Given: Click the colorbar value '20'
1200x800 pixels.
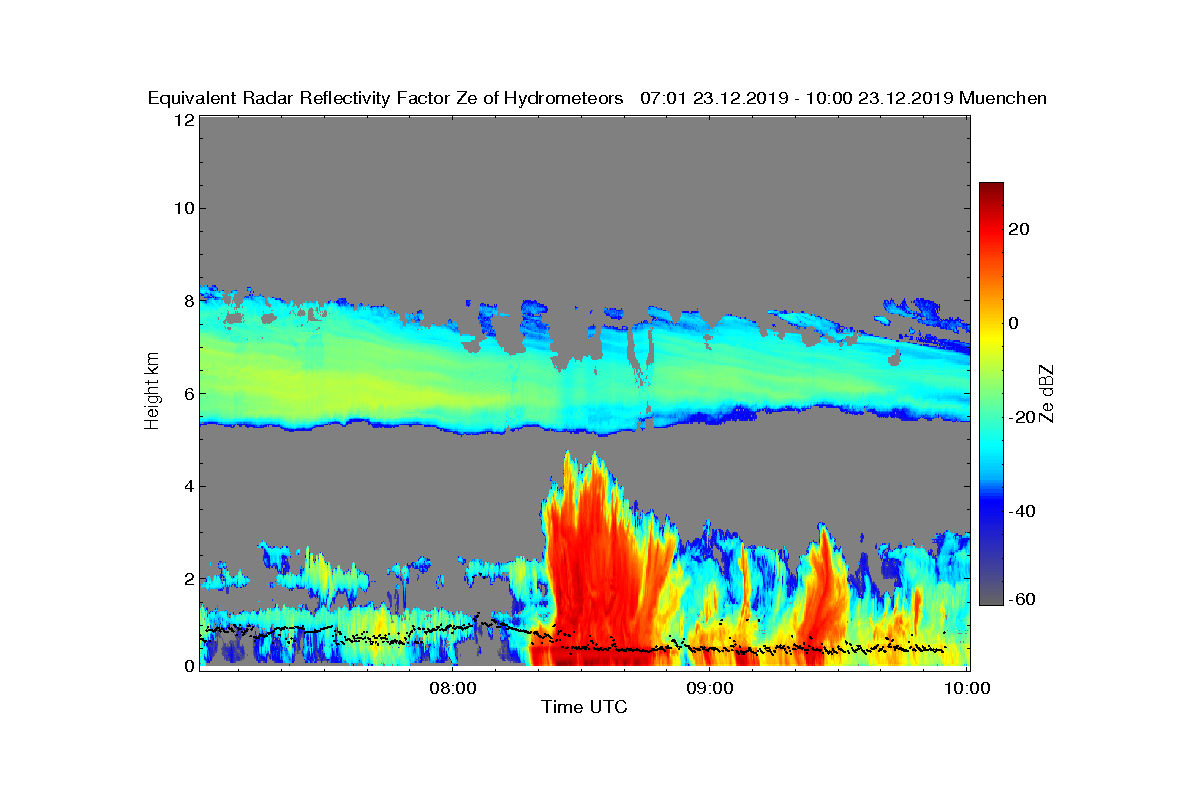Looking at the screenshot, I should point(1020,229).
